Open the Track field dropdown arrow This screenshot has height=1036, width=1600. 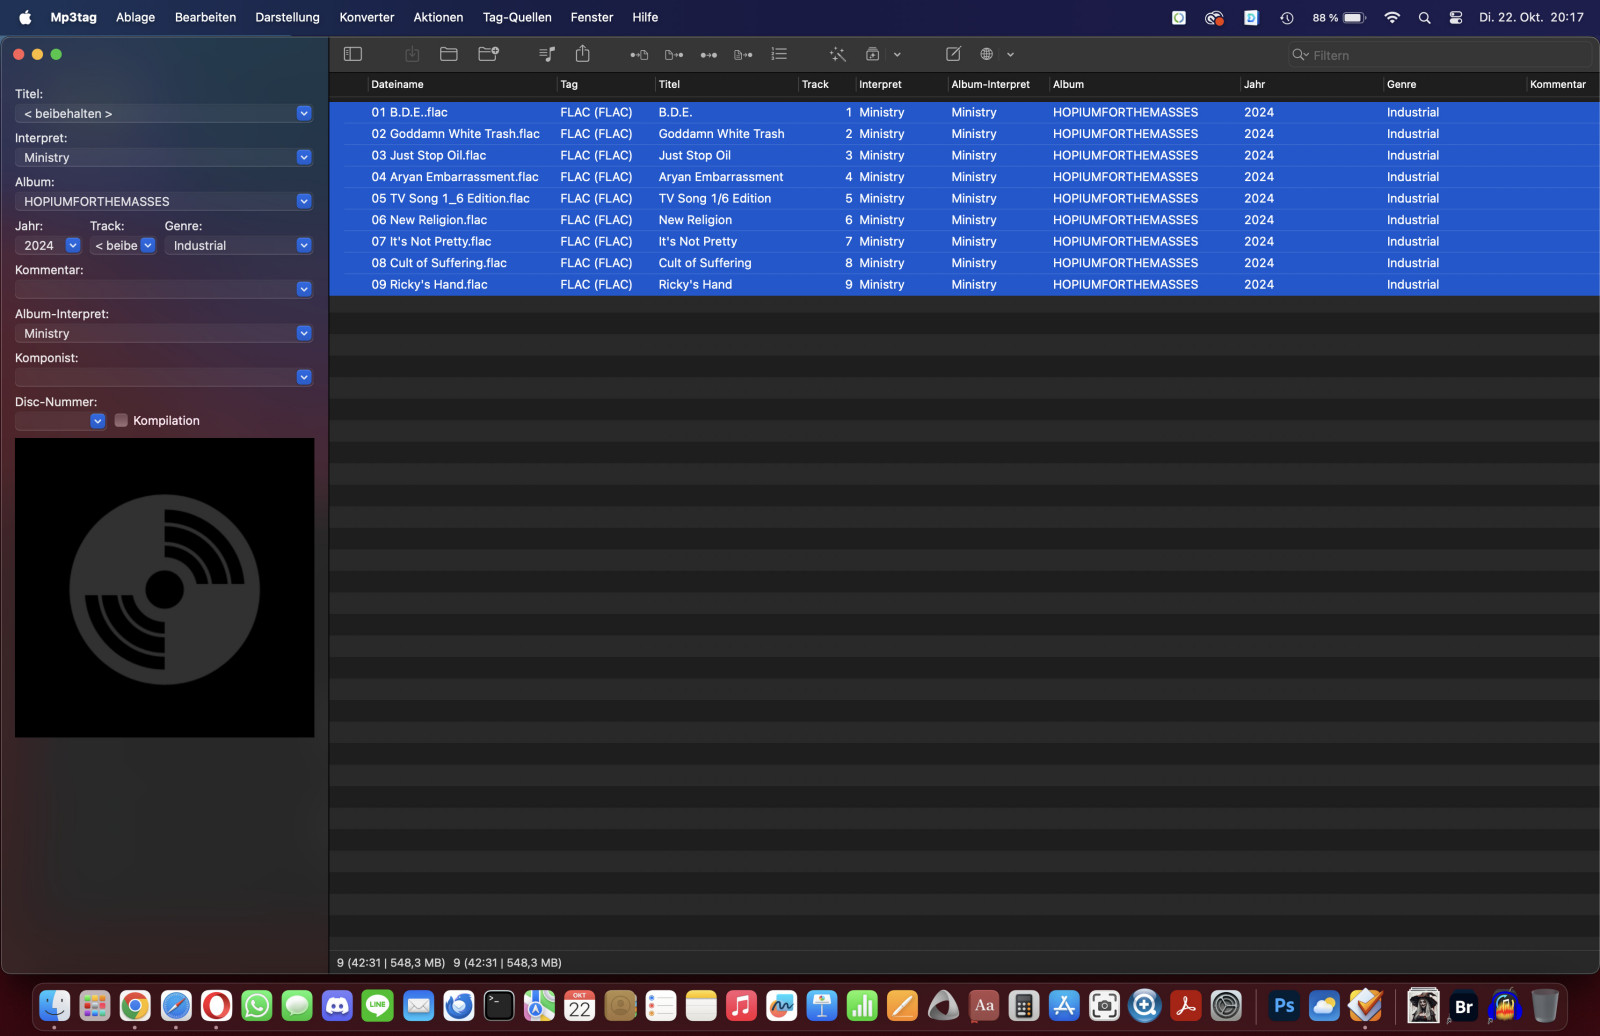[148, 245]
